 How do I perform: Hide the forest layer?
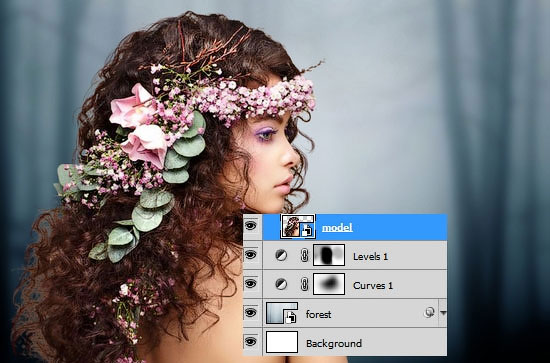point(250,312)
